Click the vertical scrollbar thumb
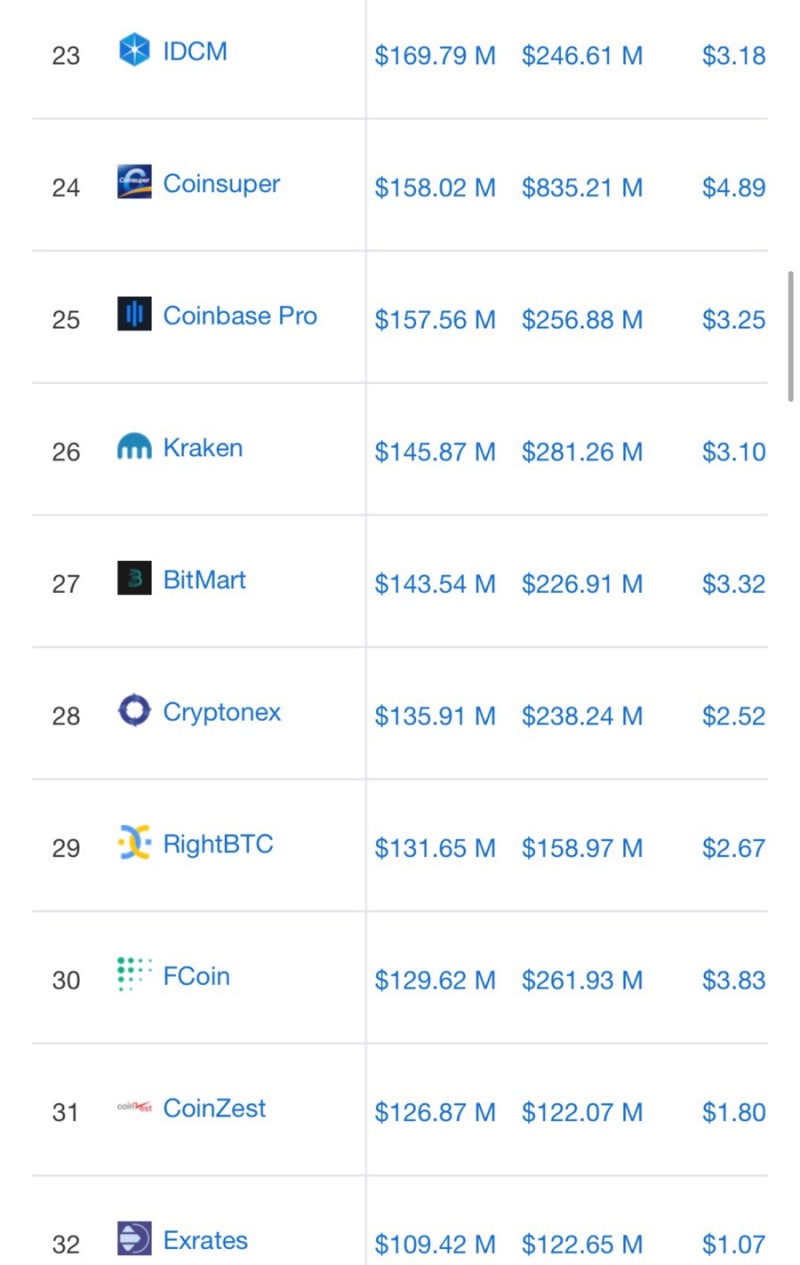The height and width of the screenshot is (1265, 800). tap(791, 335)
